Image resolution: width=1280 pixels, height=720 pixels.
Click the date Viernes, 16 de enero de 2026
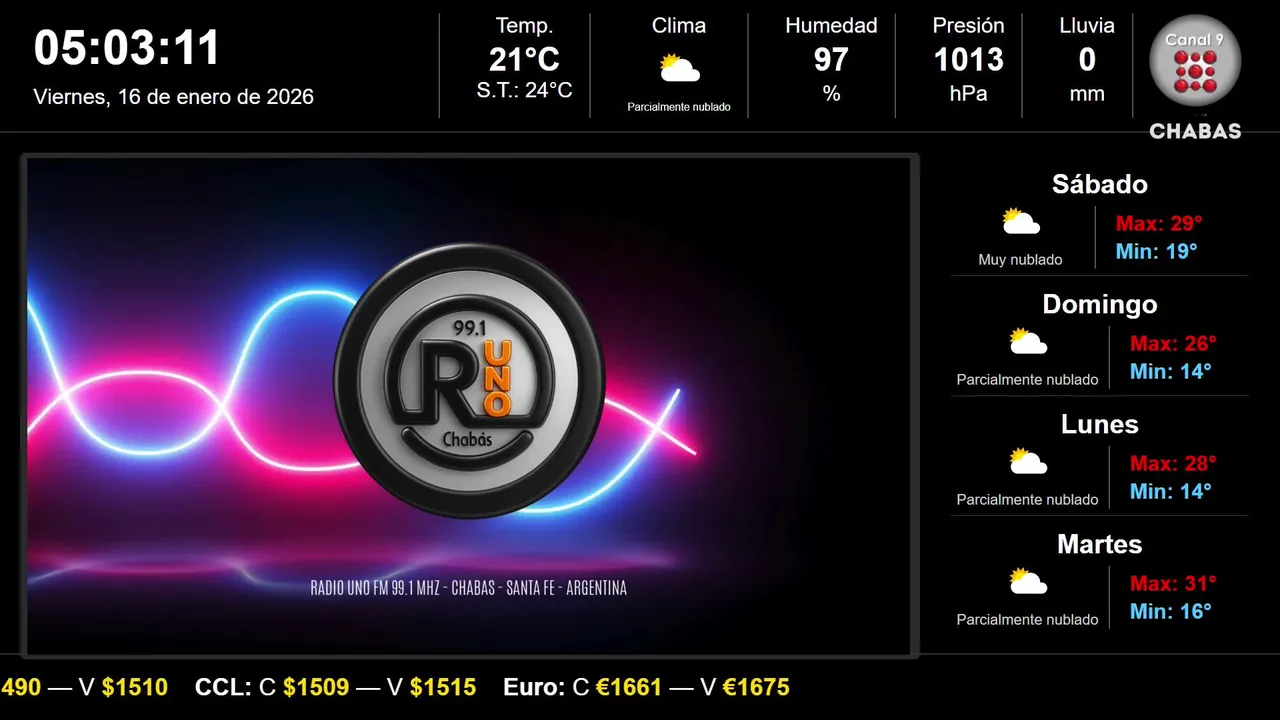click(174, 97)
